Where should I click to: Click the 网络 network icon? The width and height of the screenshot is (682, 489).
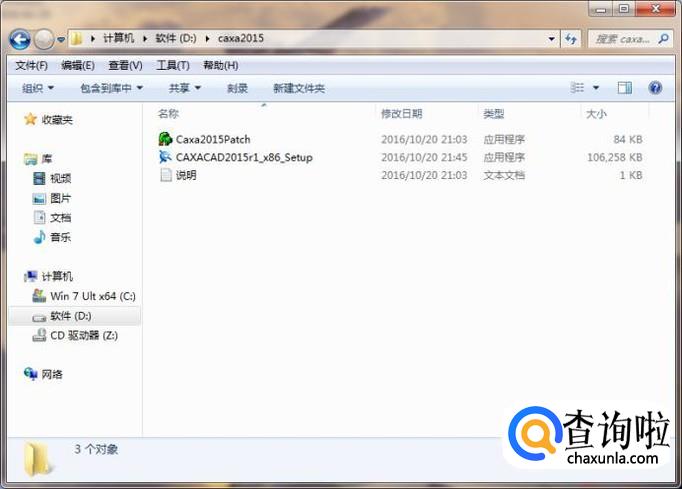(x=31, y=373)
